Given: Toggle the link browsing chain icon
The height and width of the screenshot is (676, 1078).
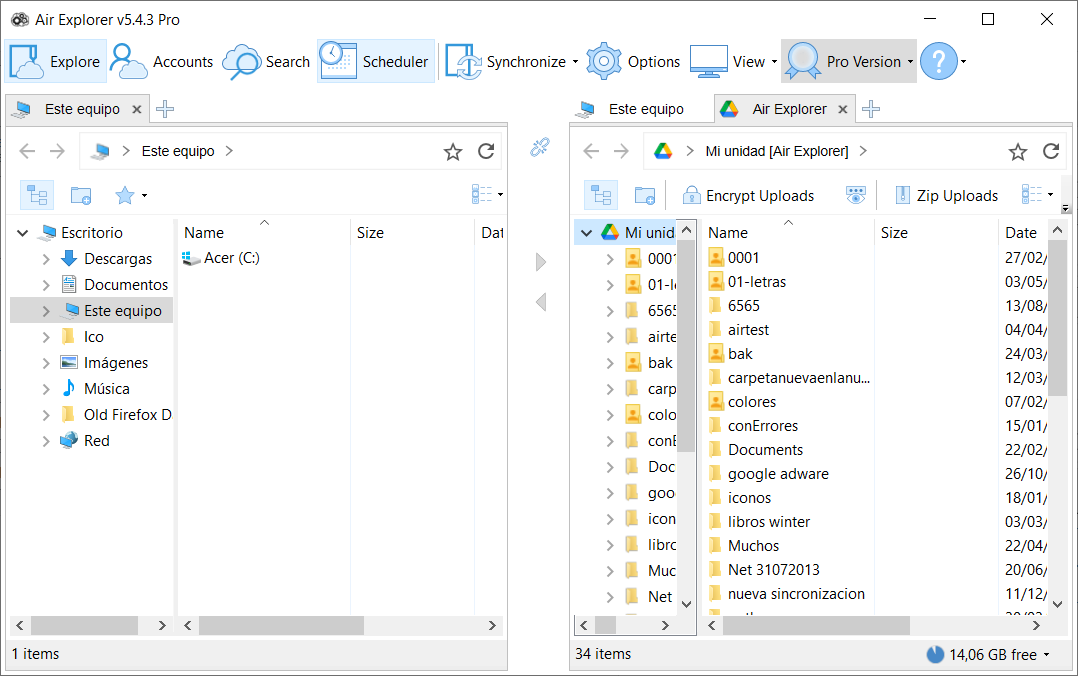Looking at the screenshot, I should coord(540,147).
